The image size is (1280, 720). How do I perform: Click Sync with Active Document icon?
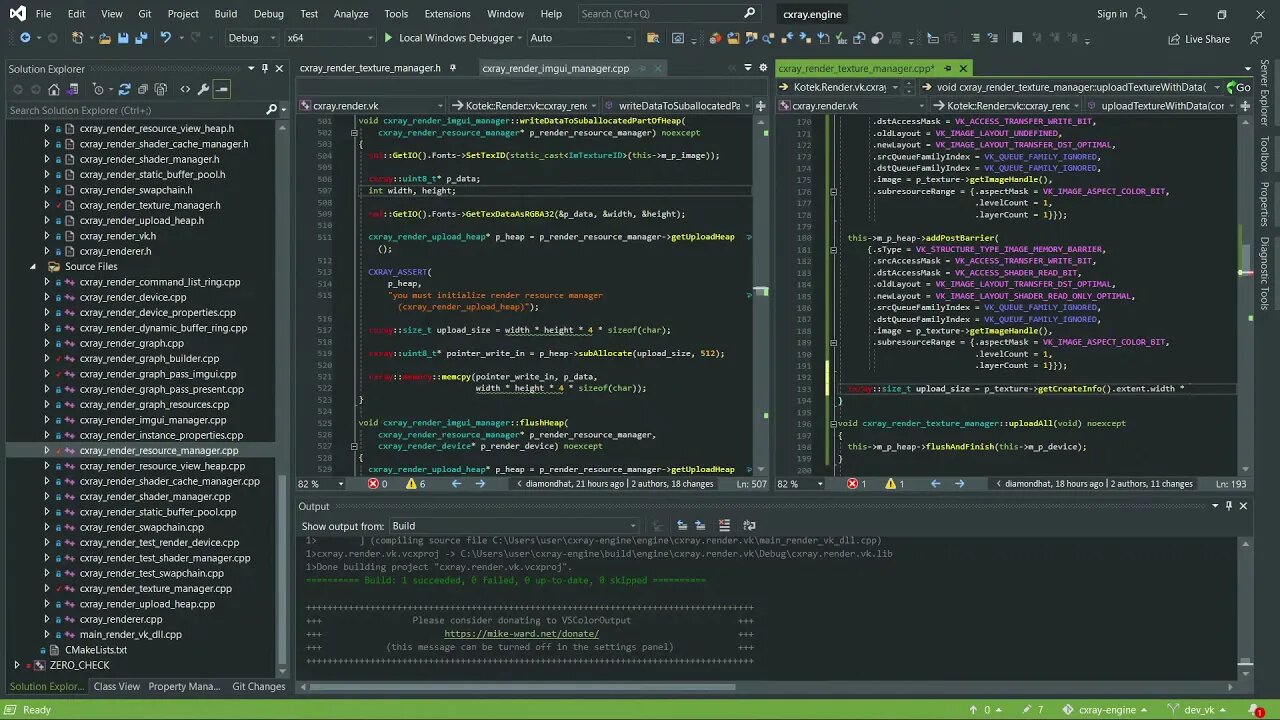(125, 89)
